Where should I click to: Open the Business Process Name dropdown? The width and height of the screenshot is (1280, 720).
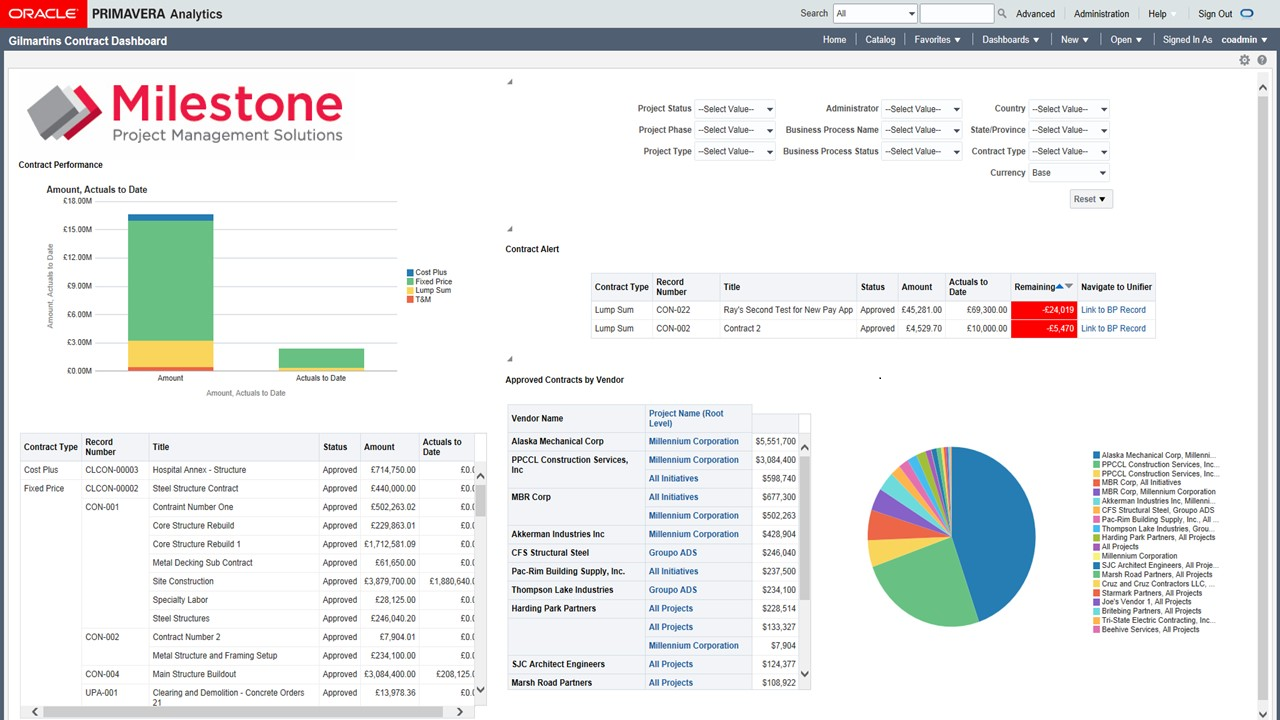click(x=922, y=130)
